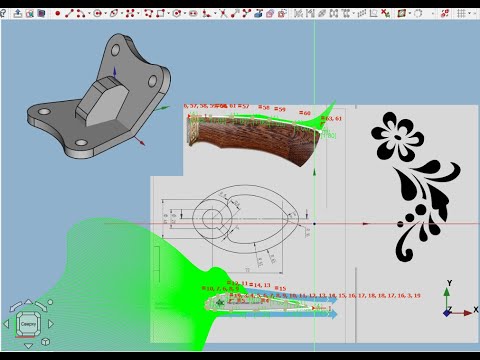Open the arc tool dropdown arrow

(x=89, y=14)
